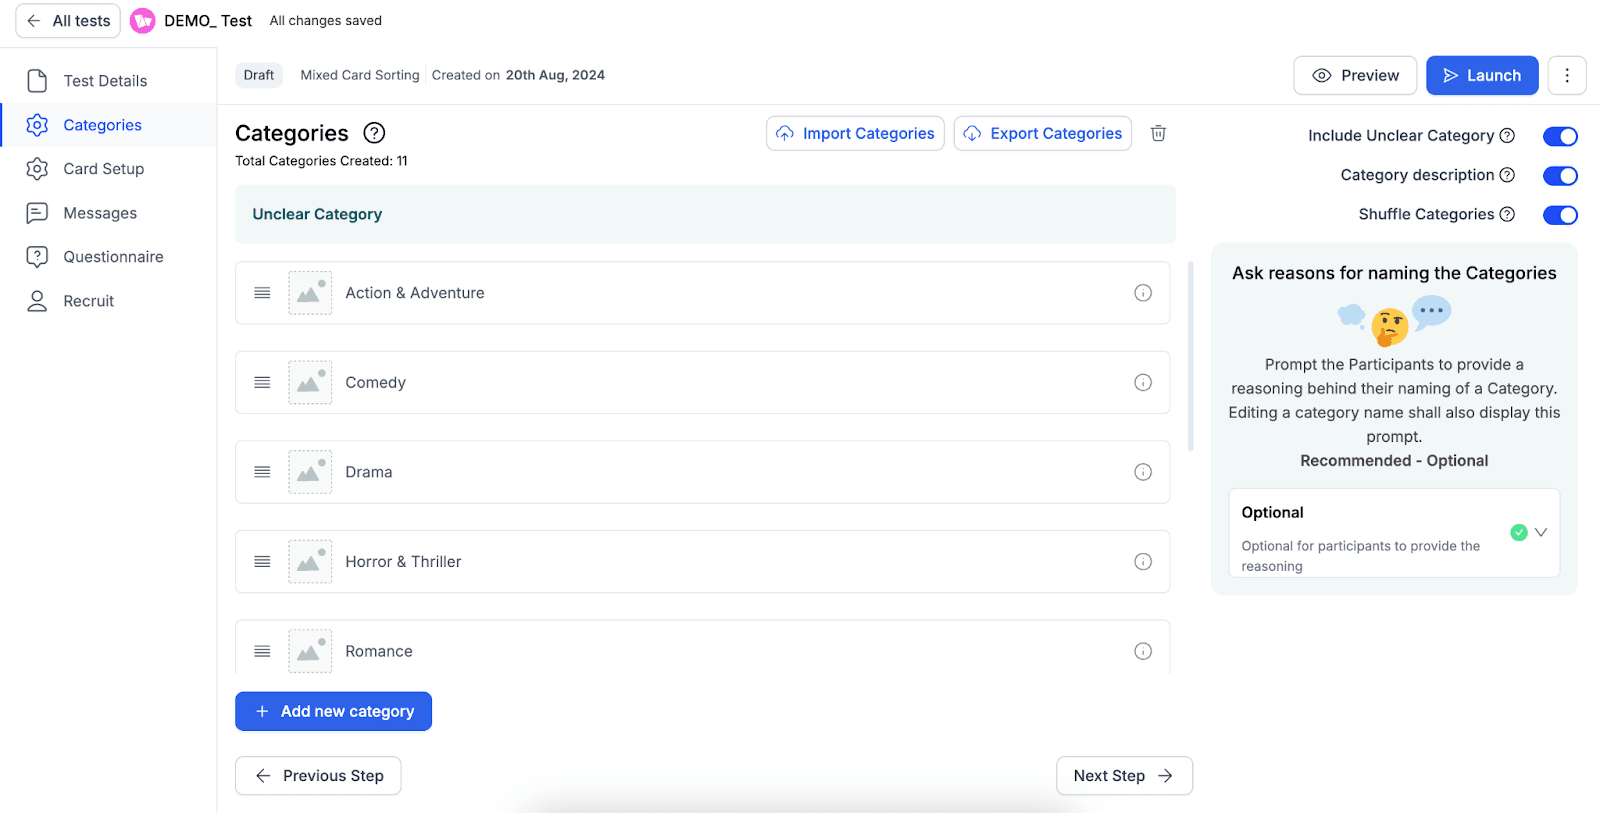The image size is (1600, 813).
Task: Expand the Optional reasoning dropdown
Action: pos(1540,532)
